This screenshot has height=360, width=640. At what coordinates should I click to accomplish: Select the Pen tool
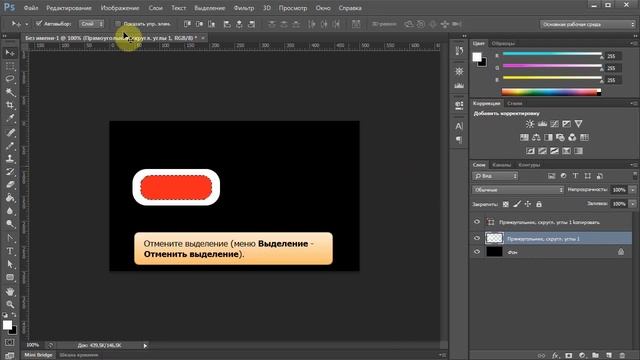[x=10, y=238]
